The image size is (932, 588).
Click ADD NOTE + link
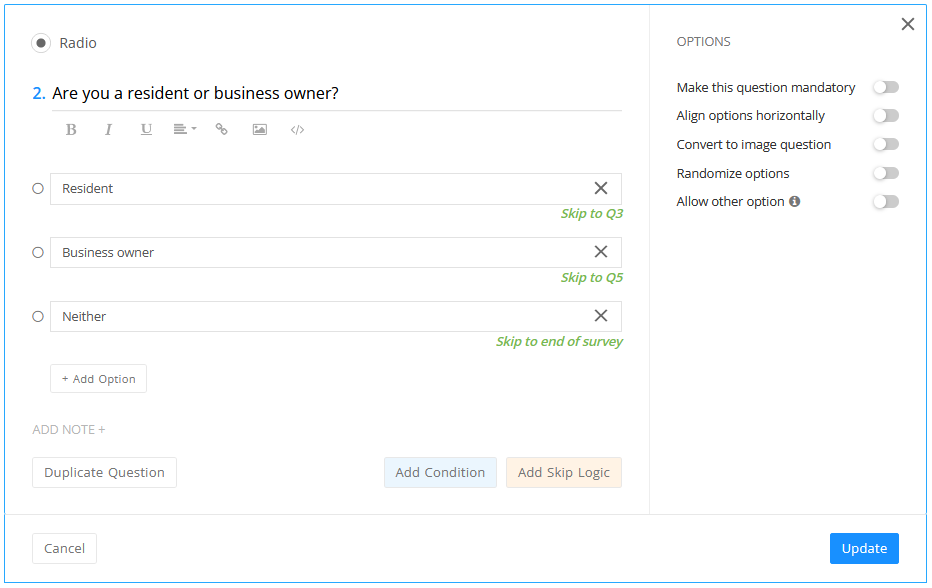pos(69,429)
